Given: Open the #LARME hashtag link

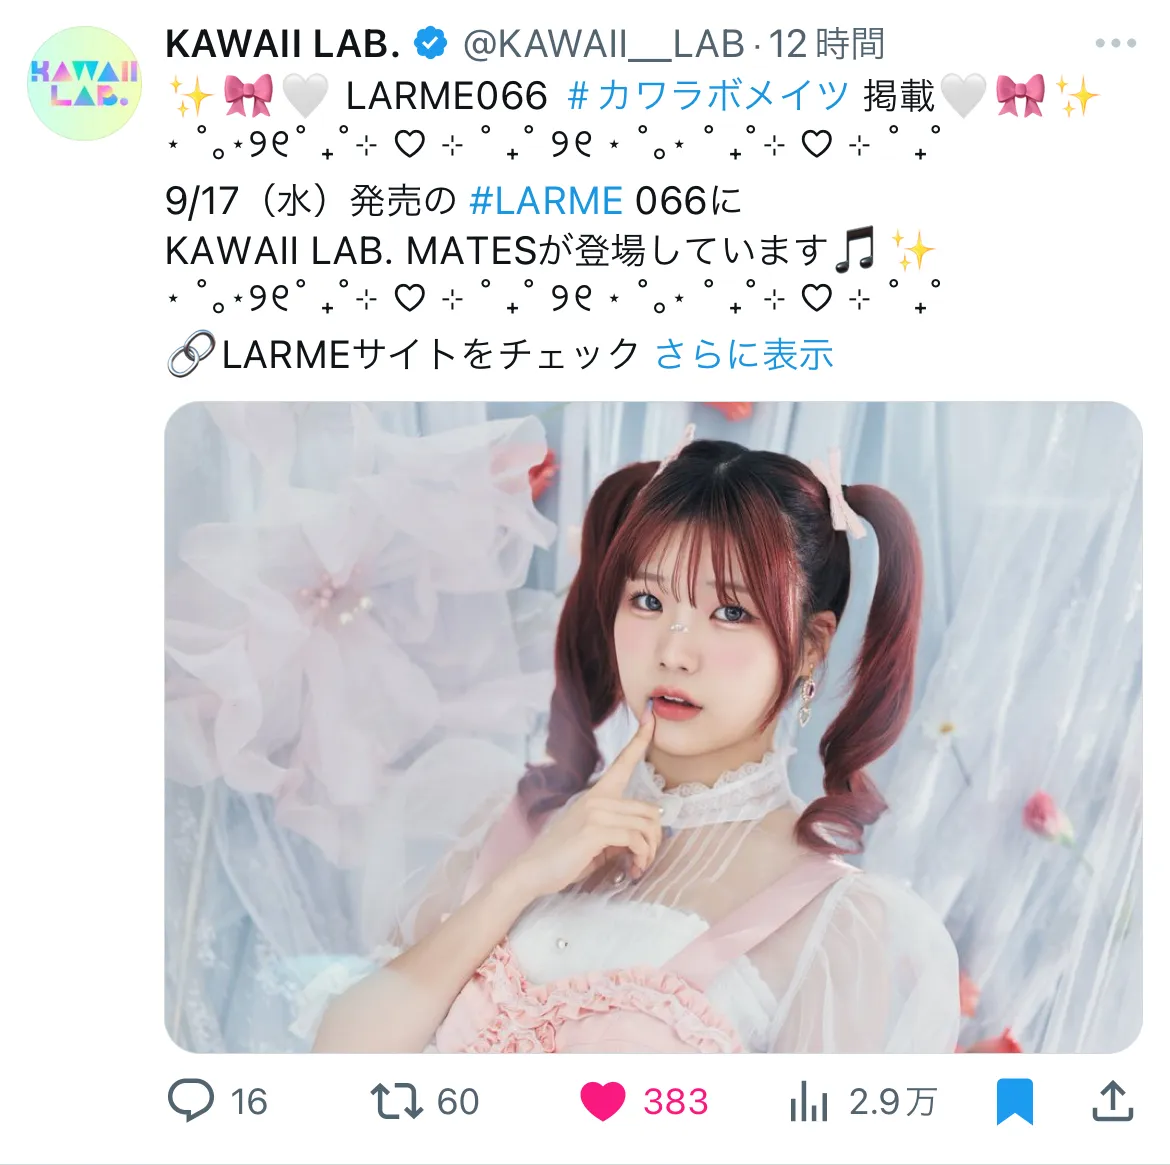Looking at the screenshot, I should (545, 201).
